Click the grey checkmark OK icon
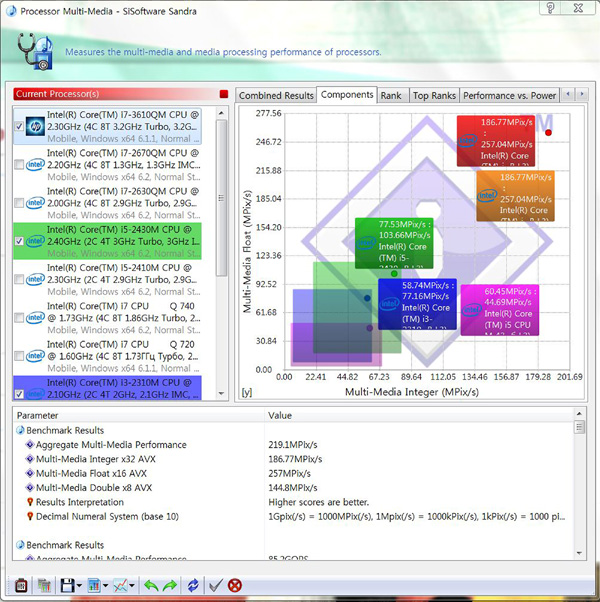The height and width of the screenshot is (602, 600). (x=215, y=585)
